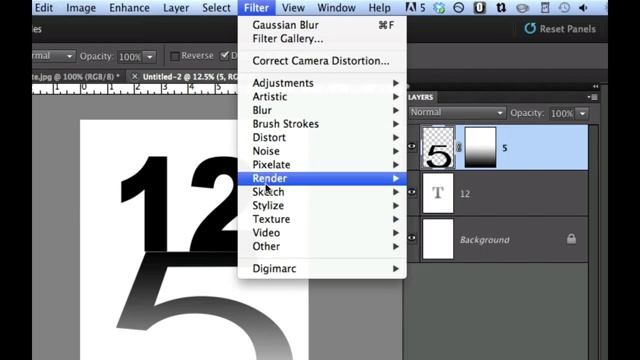Select the layer named 12
This screenshot has height=360, width=640.
(465, 194)
